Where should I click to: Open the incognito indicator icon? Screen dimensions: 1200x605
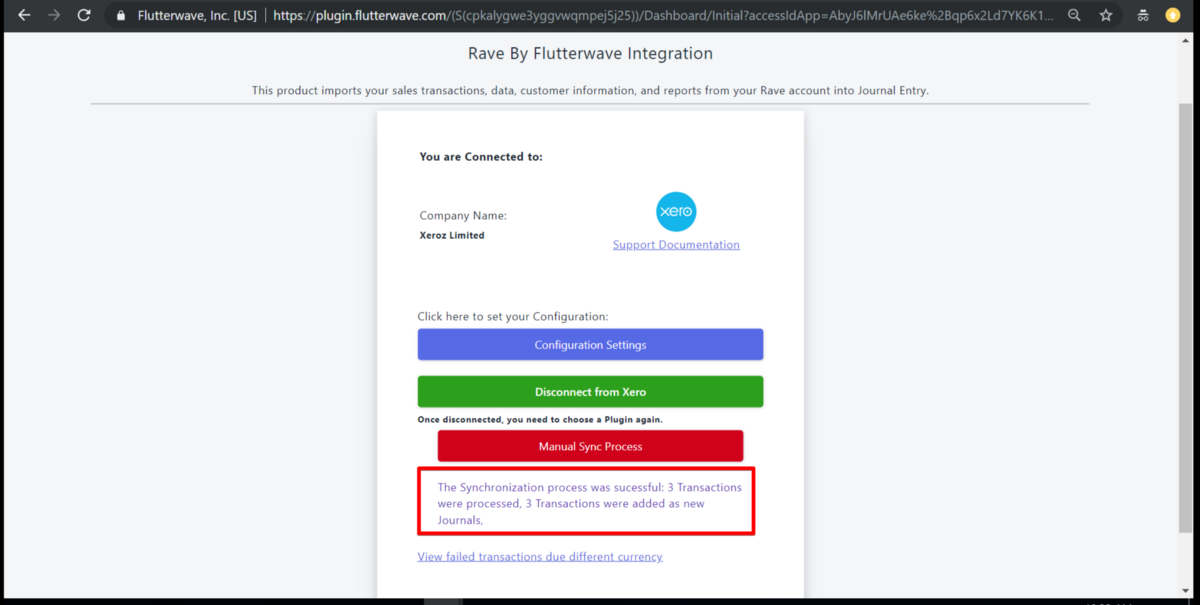coord(1142,15)
